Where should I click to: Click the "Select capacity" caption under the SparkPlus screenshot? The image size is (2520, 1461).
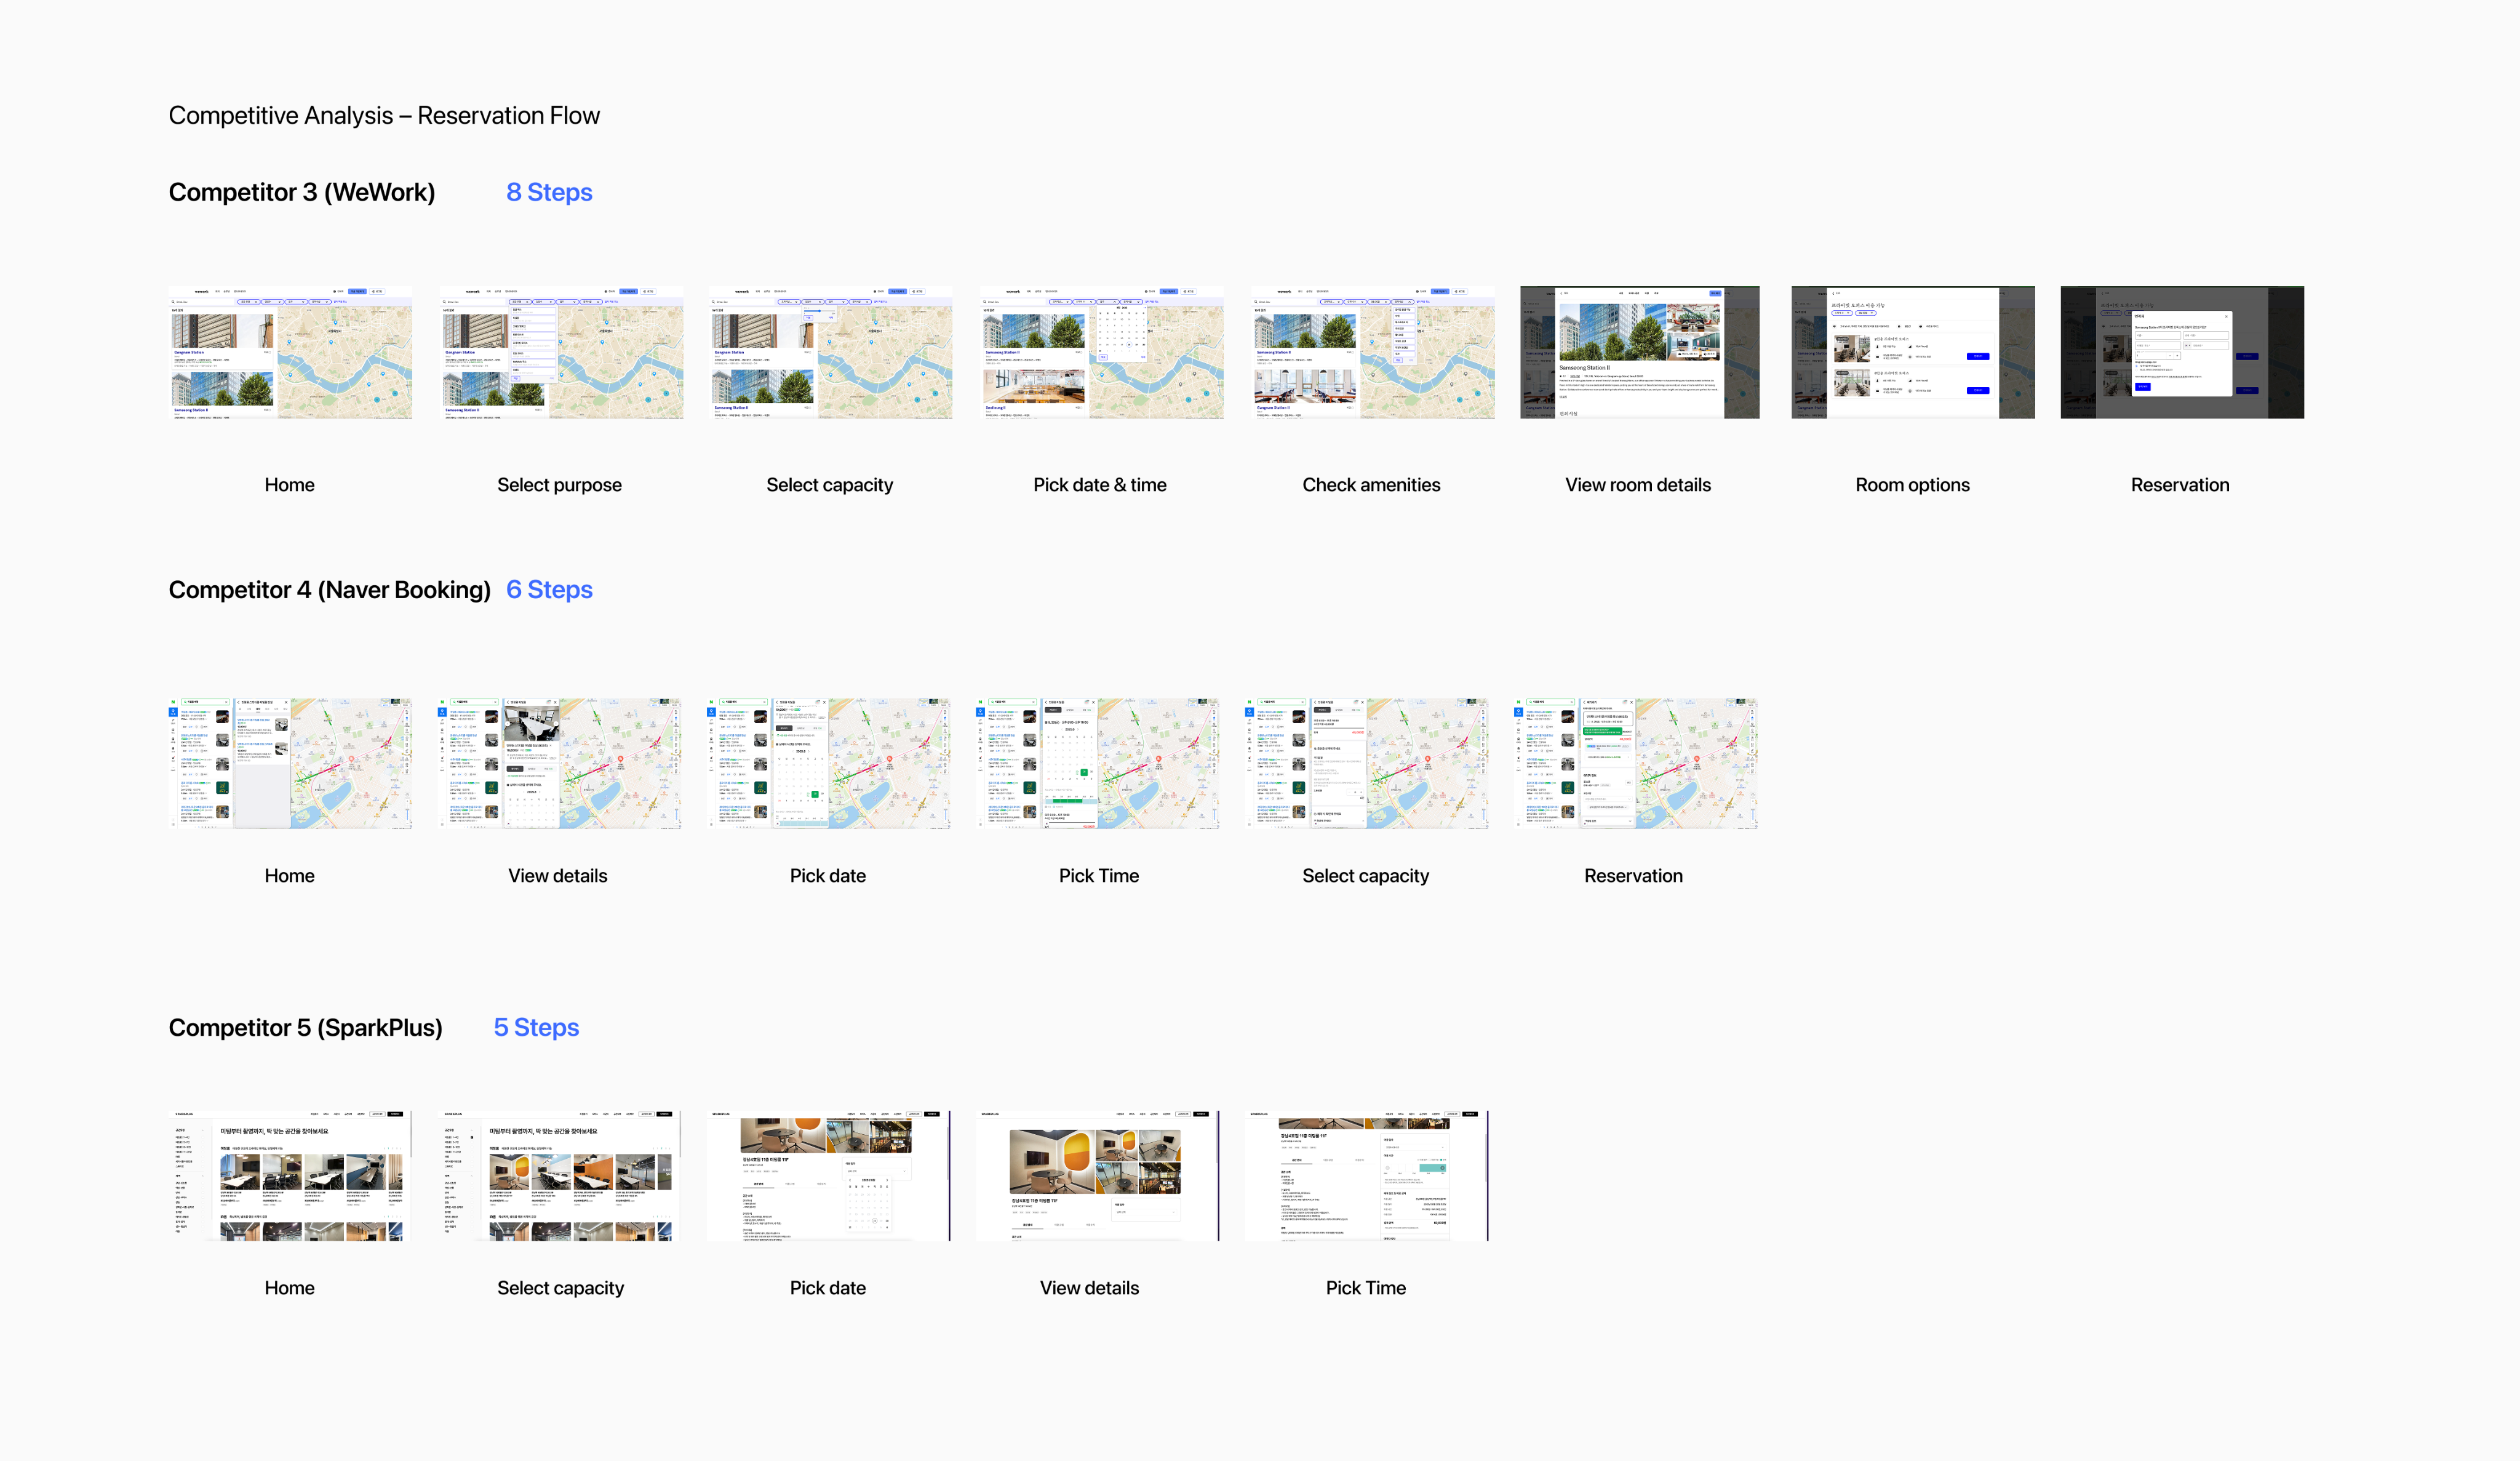pos(560,1288)
